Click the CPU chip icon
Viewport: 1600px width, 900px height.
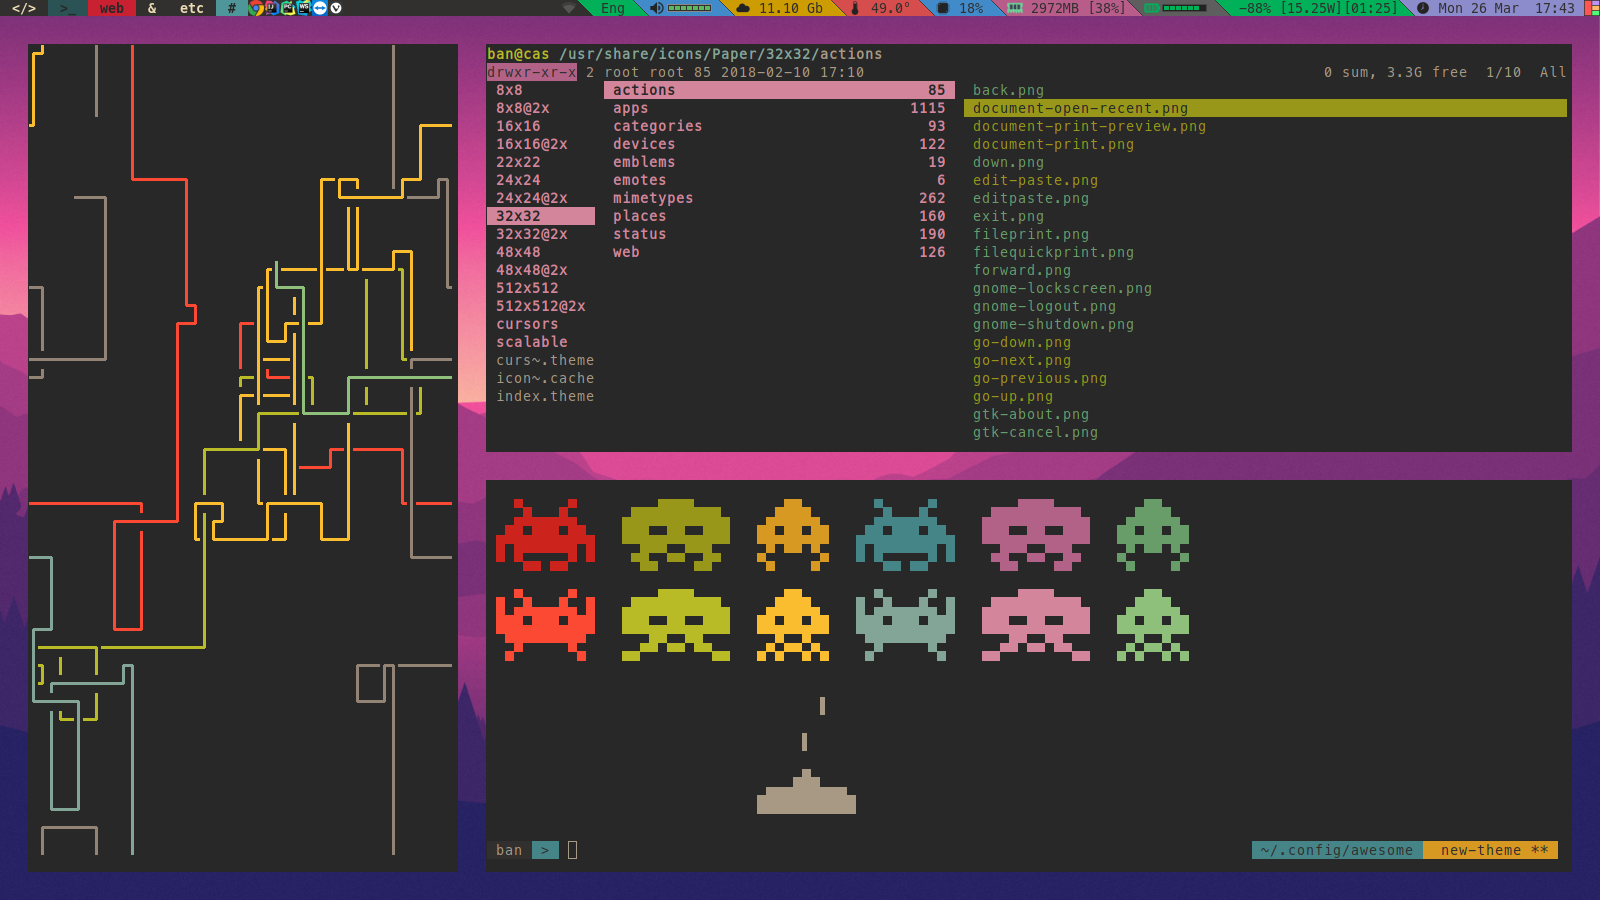(942, 8)
